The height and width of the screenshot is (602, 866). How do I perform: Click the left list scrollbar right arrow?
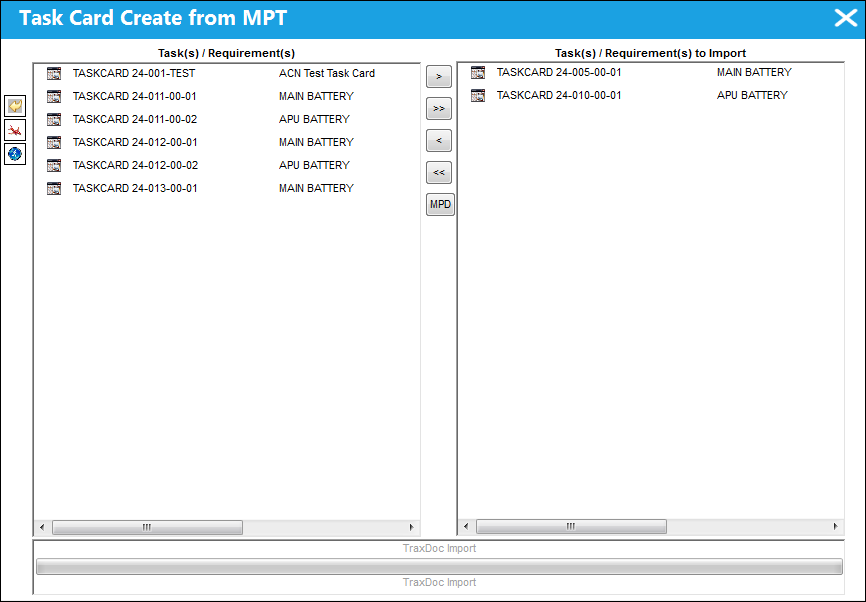click(x=411, y=527)
